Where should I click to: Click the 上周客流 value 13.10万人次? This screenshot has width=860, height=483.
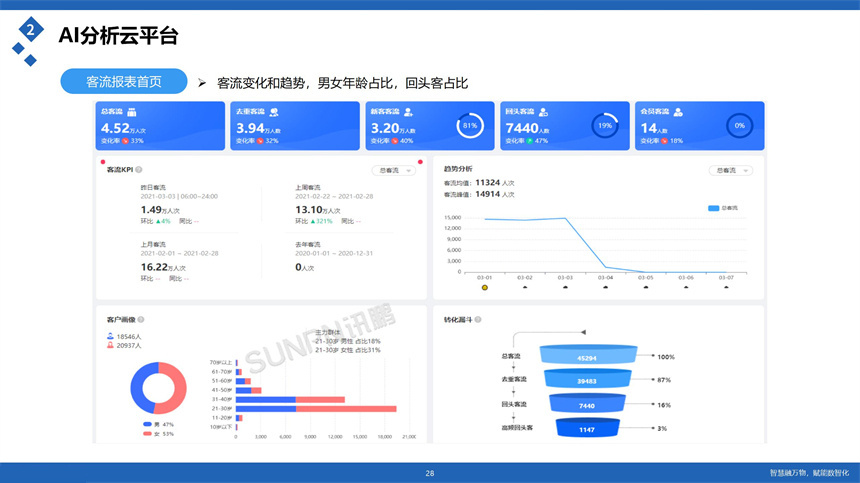point(318,210)
